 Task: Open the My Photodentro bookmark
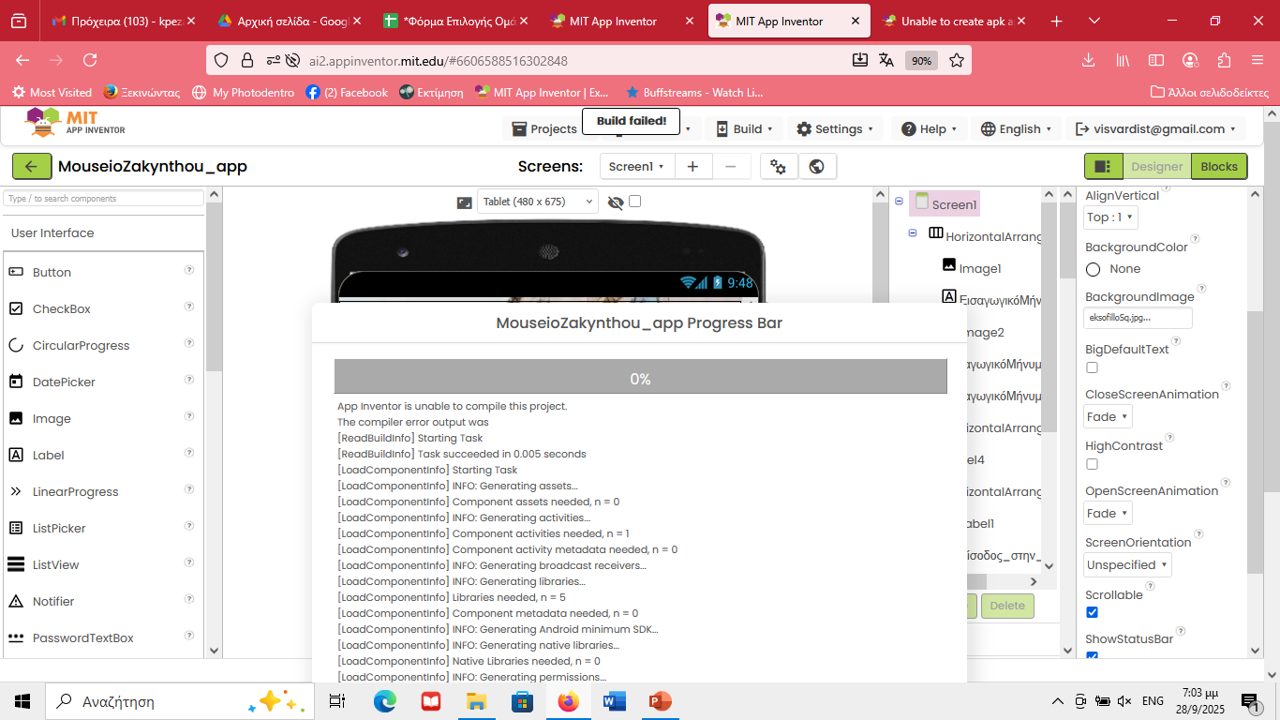click(243, 92)
